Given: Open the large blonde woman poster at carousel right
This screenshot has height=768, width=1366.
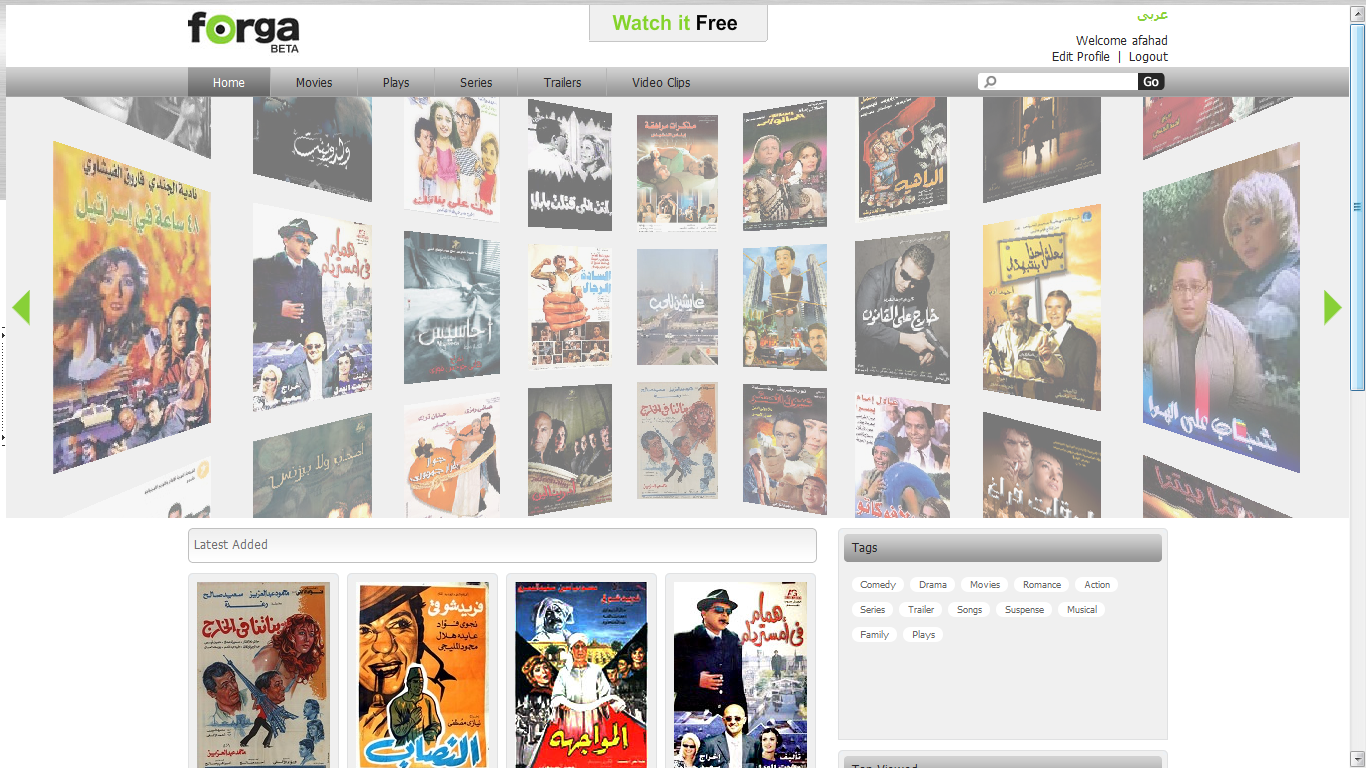Looking at the screenshot, I should tap(1221, 307).
